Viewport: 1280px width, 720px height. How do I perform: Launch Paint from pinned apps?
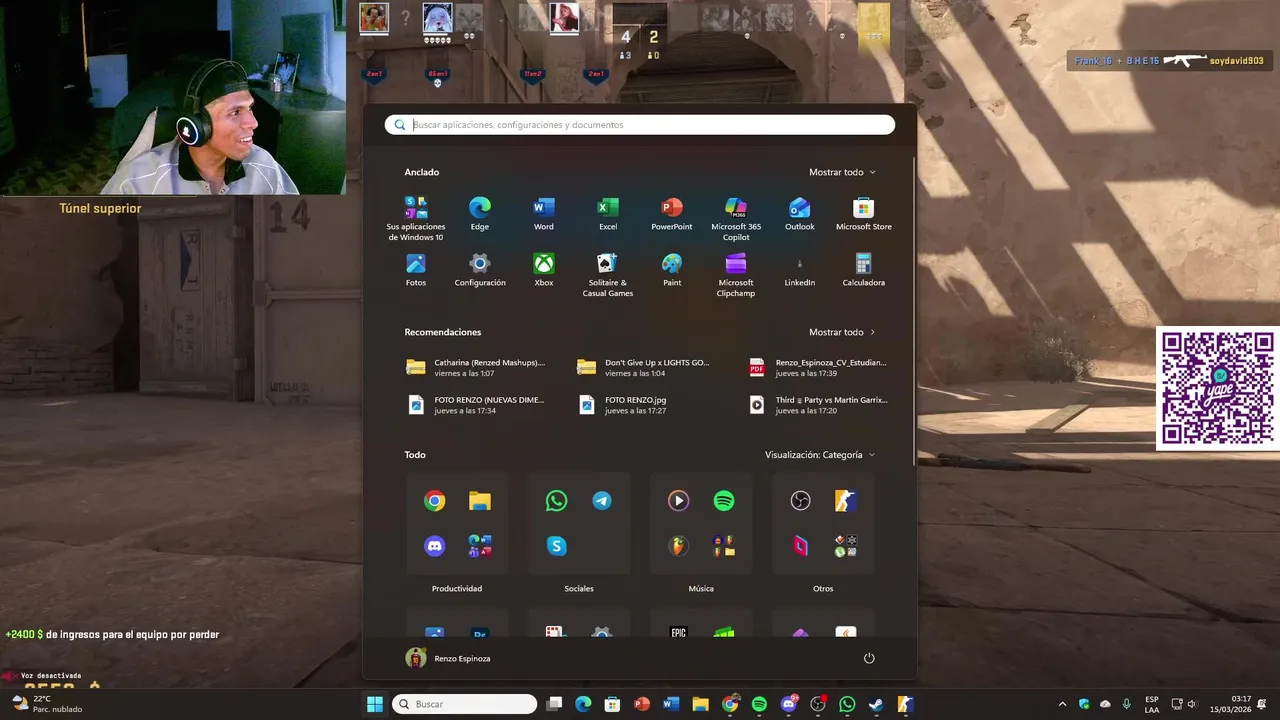pos(672,270)
